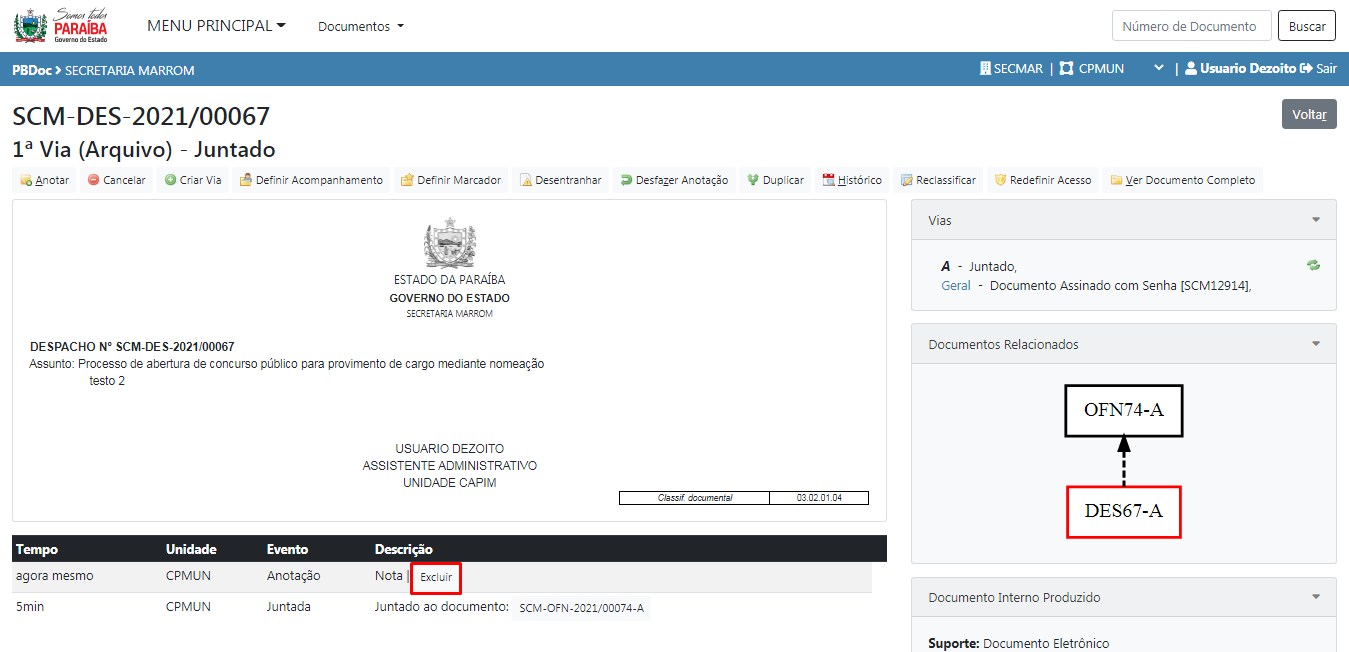Click the Número de Documento search field
Viewport: 1349px width, 652px height.
1191,26
